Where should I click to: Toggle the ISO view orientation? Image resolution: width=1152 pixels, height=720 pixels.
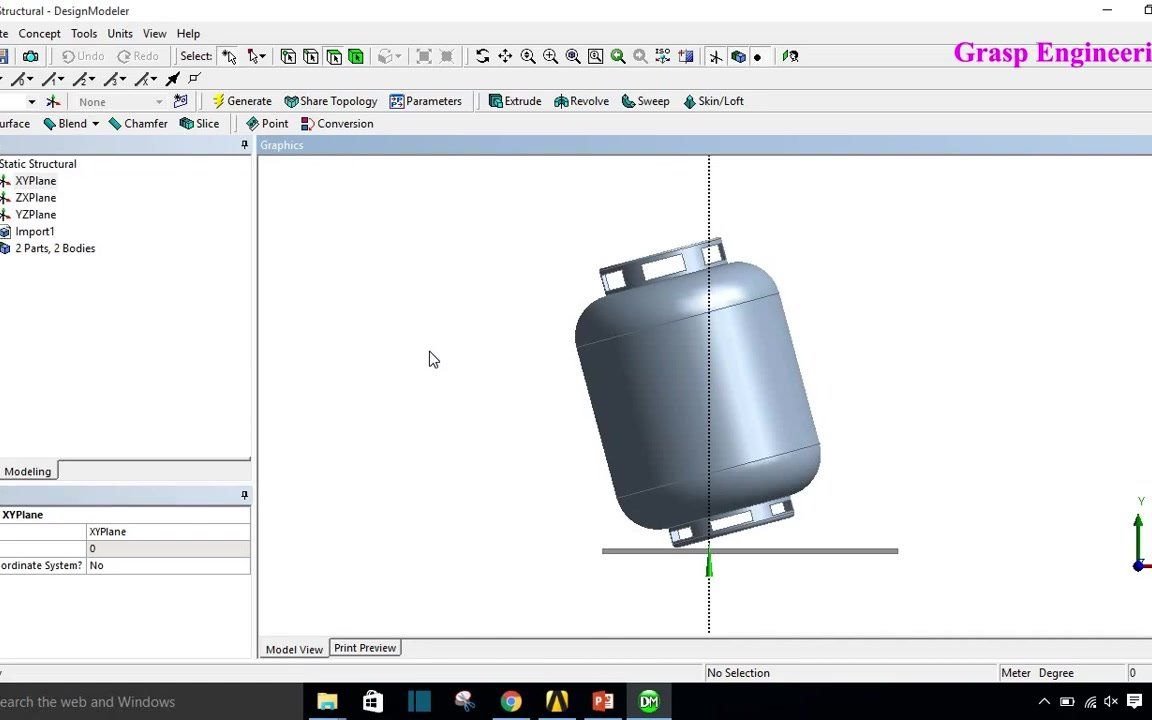(662, 57)
